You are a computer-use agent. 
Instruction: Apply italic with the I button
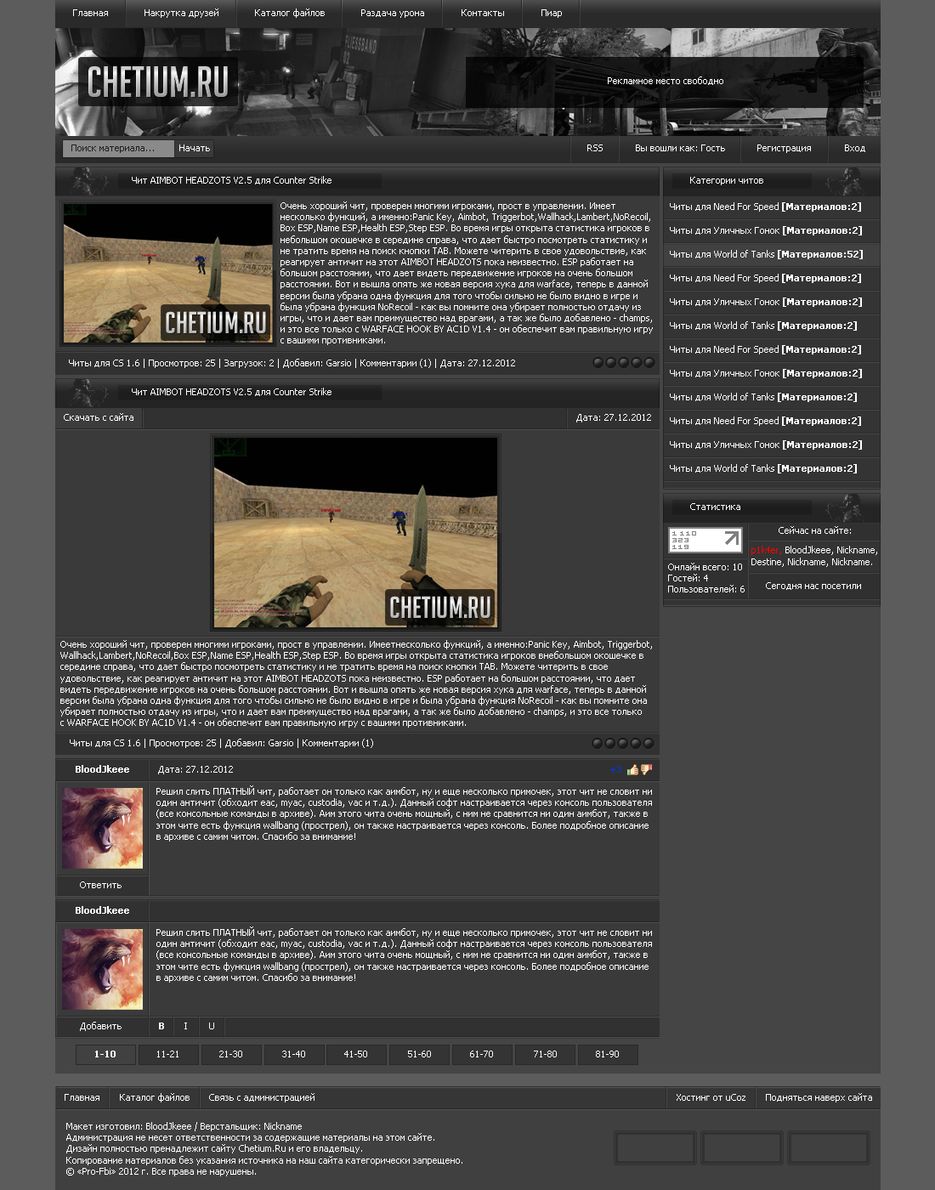[x=185, y=1026]
